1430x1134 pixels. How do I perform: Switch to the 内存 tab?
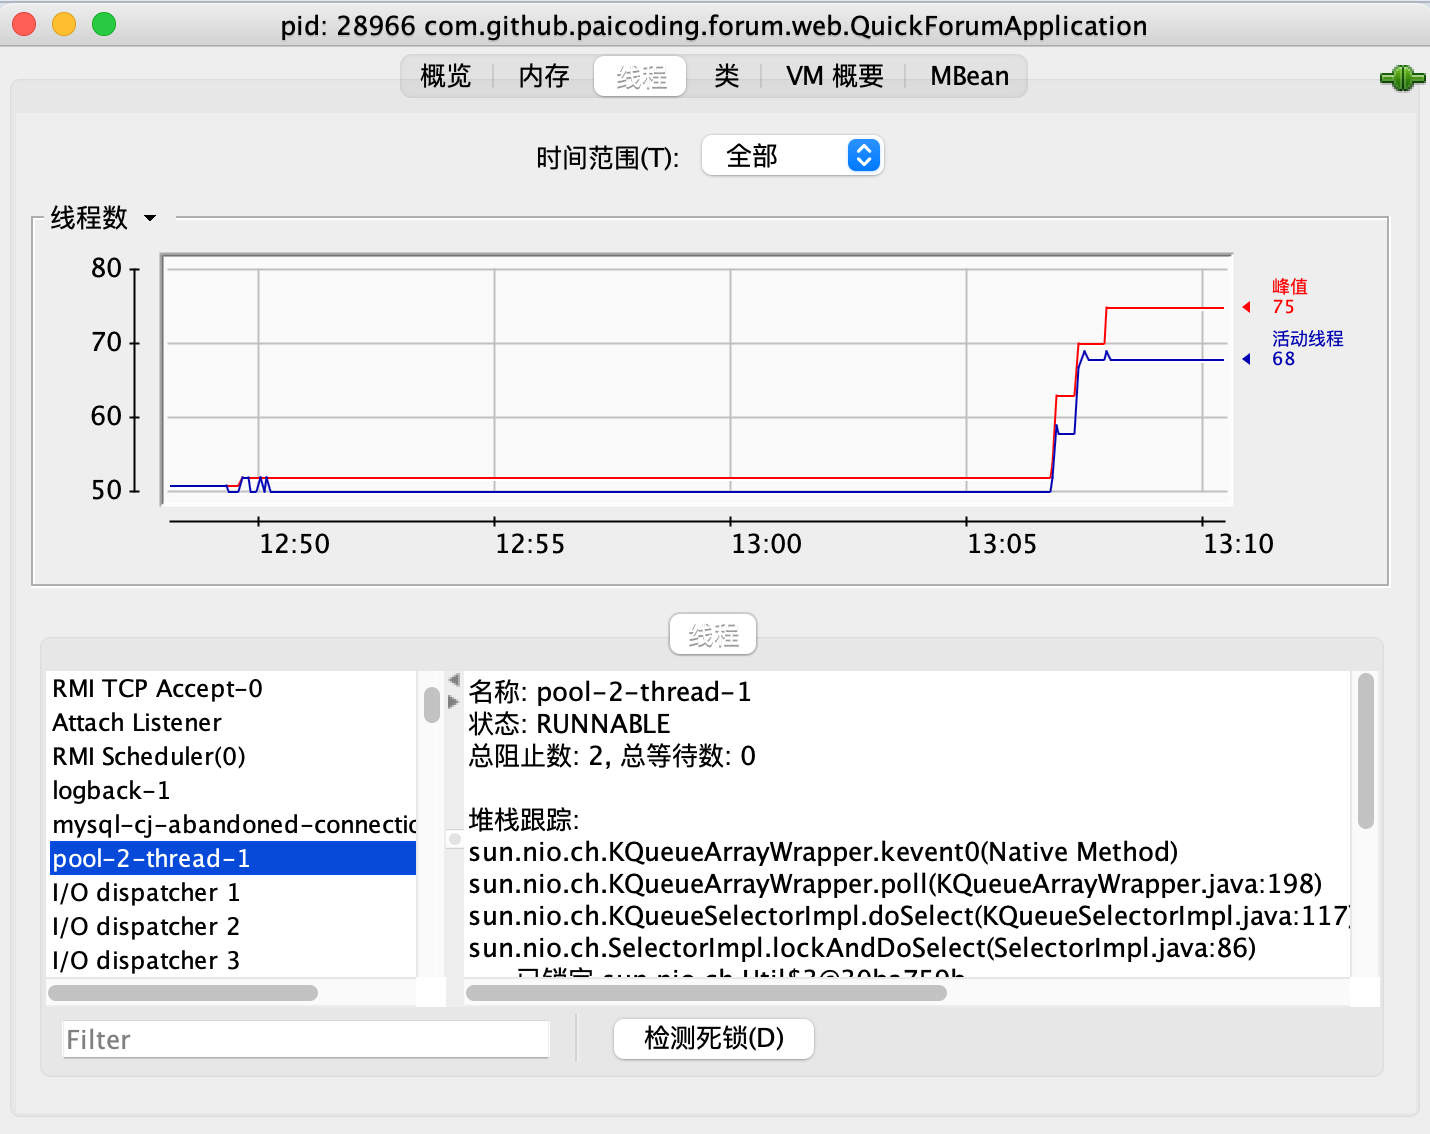[x=544, y=76]
